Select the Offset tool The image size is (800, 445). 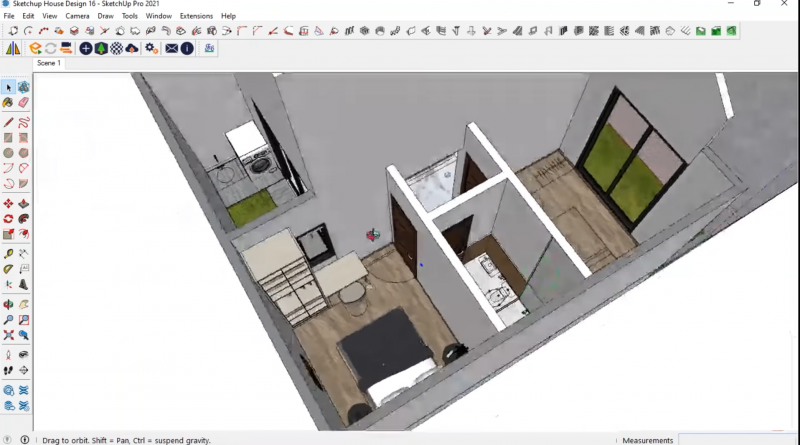point(23,234)
